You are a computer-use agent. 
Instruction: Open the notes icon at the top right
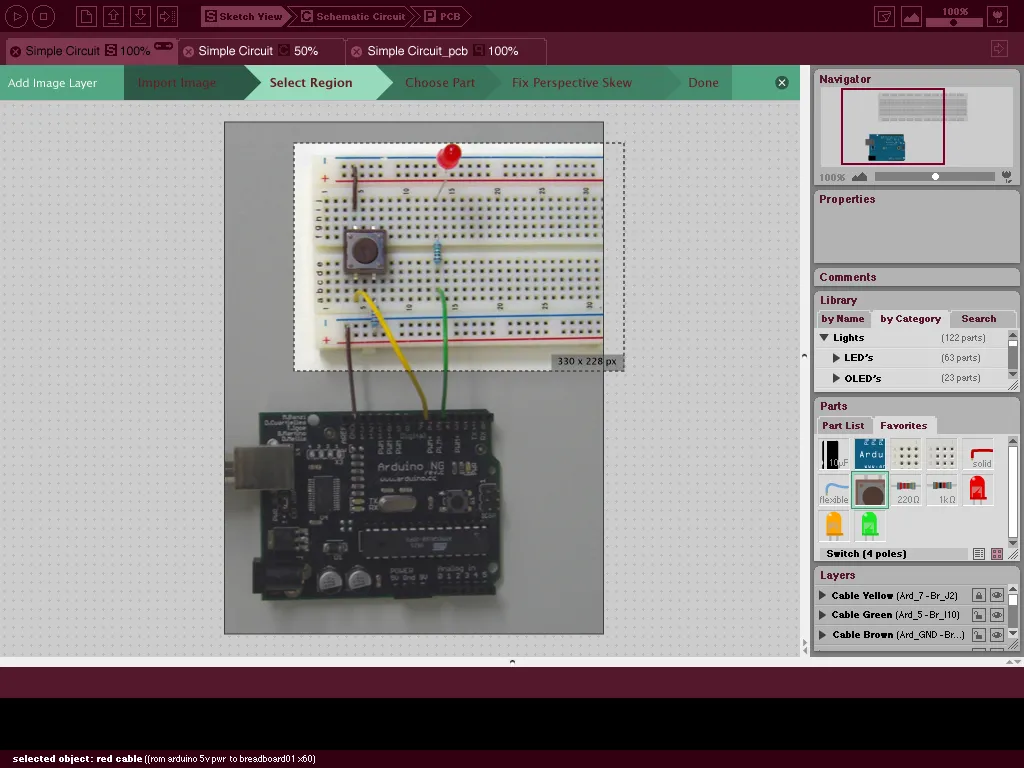click(884, 17)
